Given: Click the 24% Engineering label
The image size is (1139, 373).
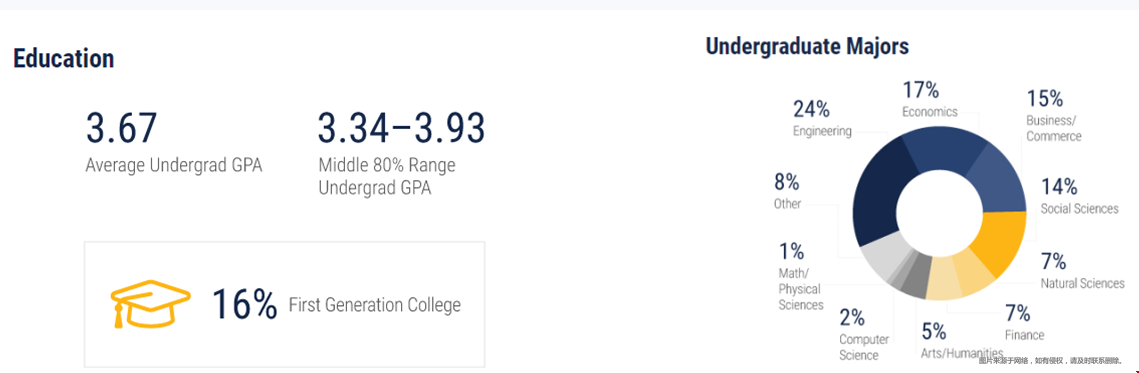Looking at the screenshot, I should [822, 119].
